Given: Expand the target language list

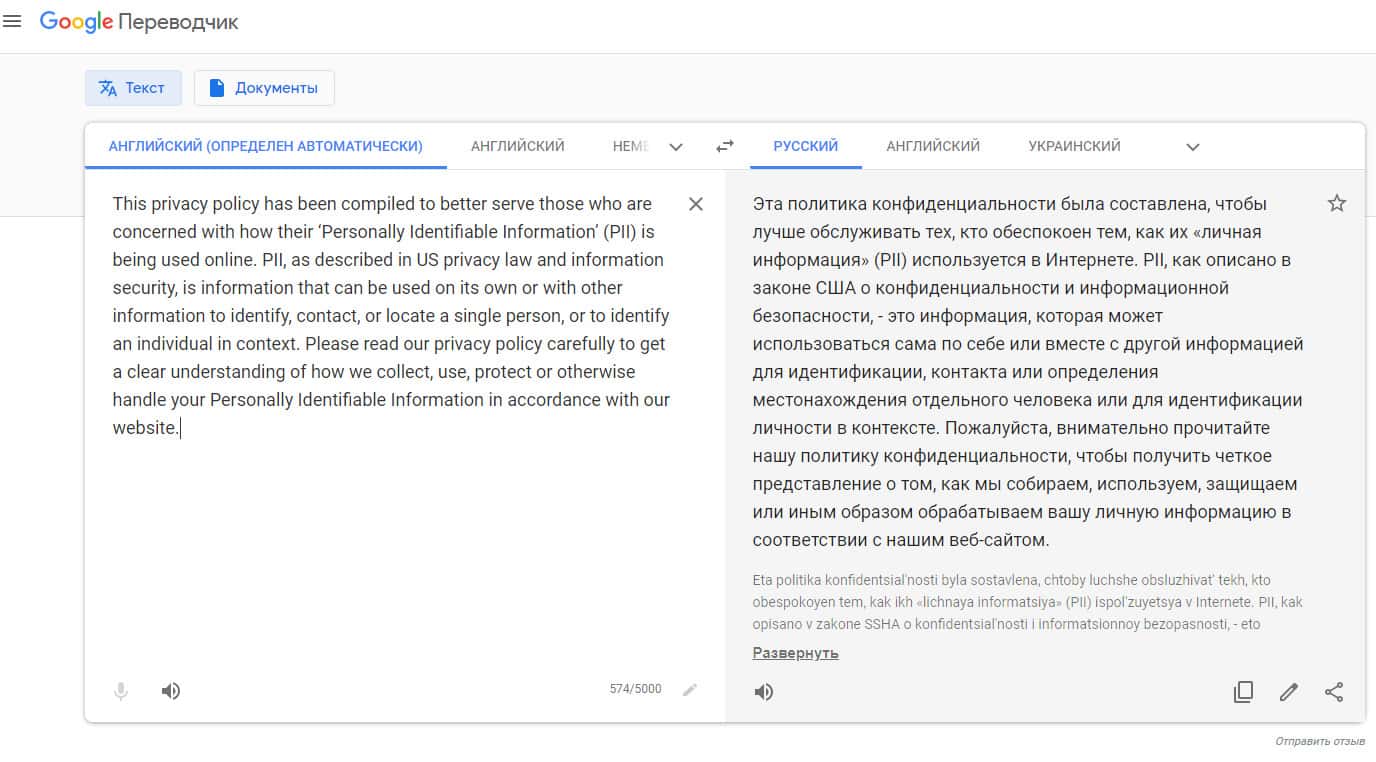Looking at the screenshot, I should click(x=1193, y=147).
